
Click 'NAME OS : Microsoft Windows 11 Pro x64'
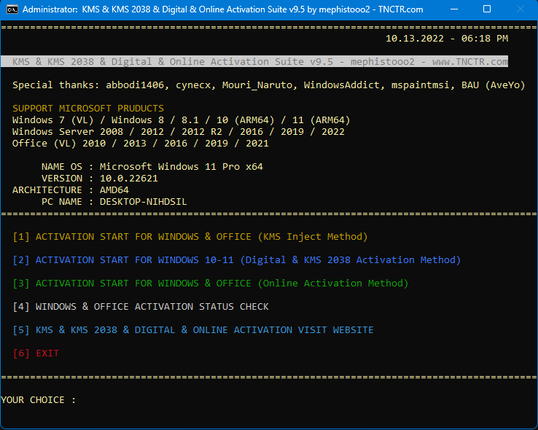click(152, 167)
